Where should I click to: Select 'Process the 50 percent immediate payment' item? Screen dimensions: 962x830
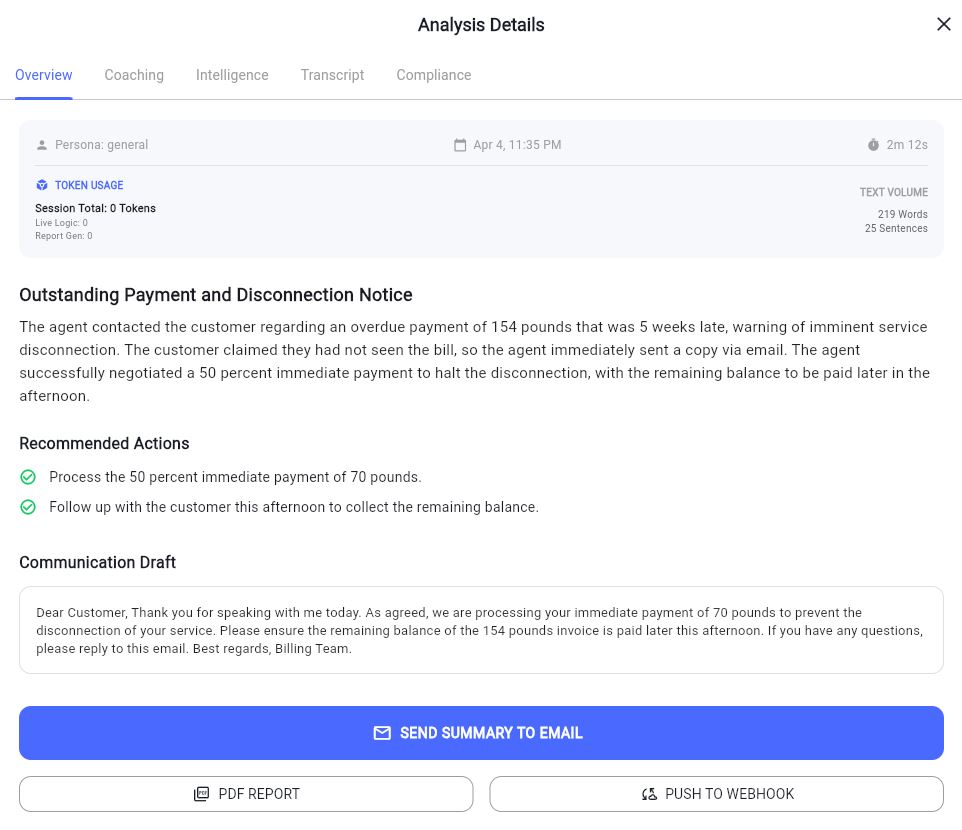(235, 477)
